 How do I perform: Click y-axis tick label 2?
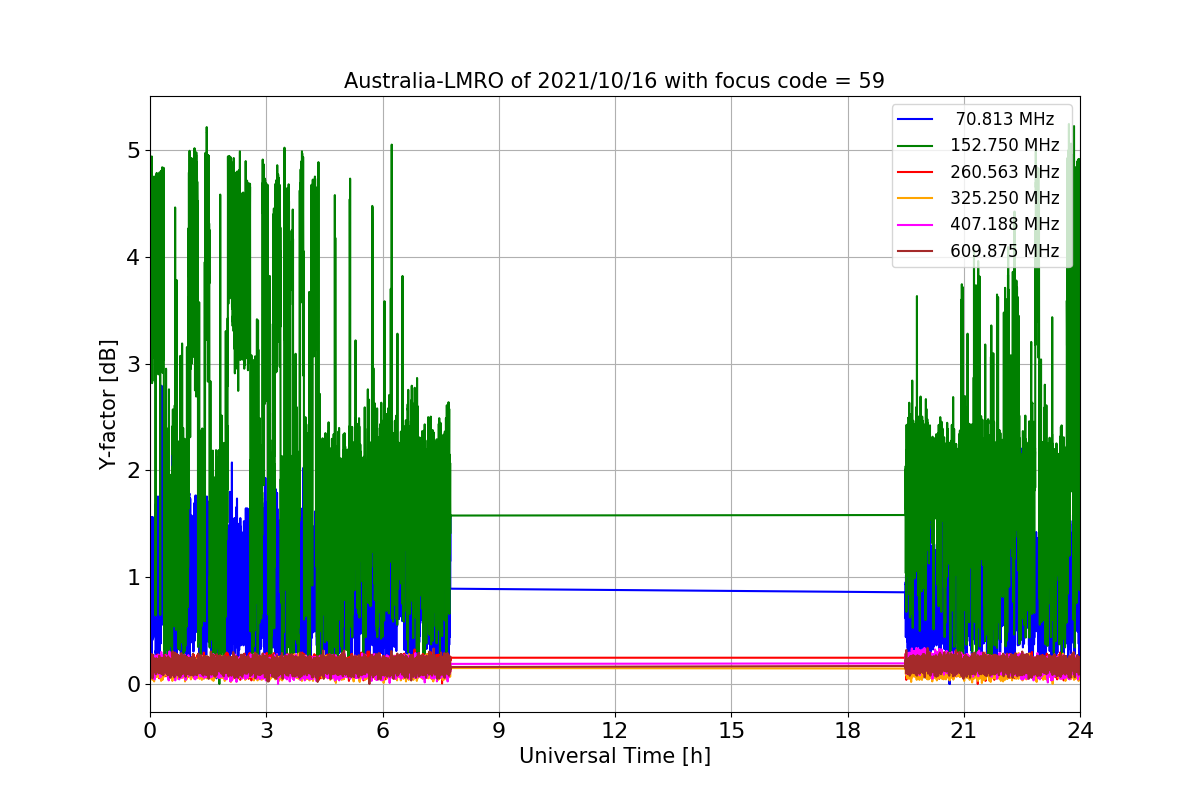click(134, 471)
